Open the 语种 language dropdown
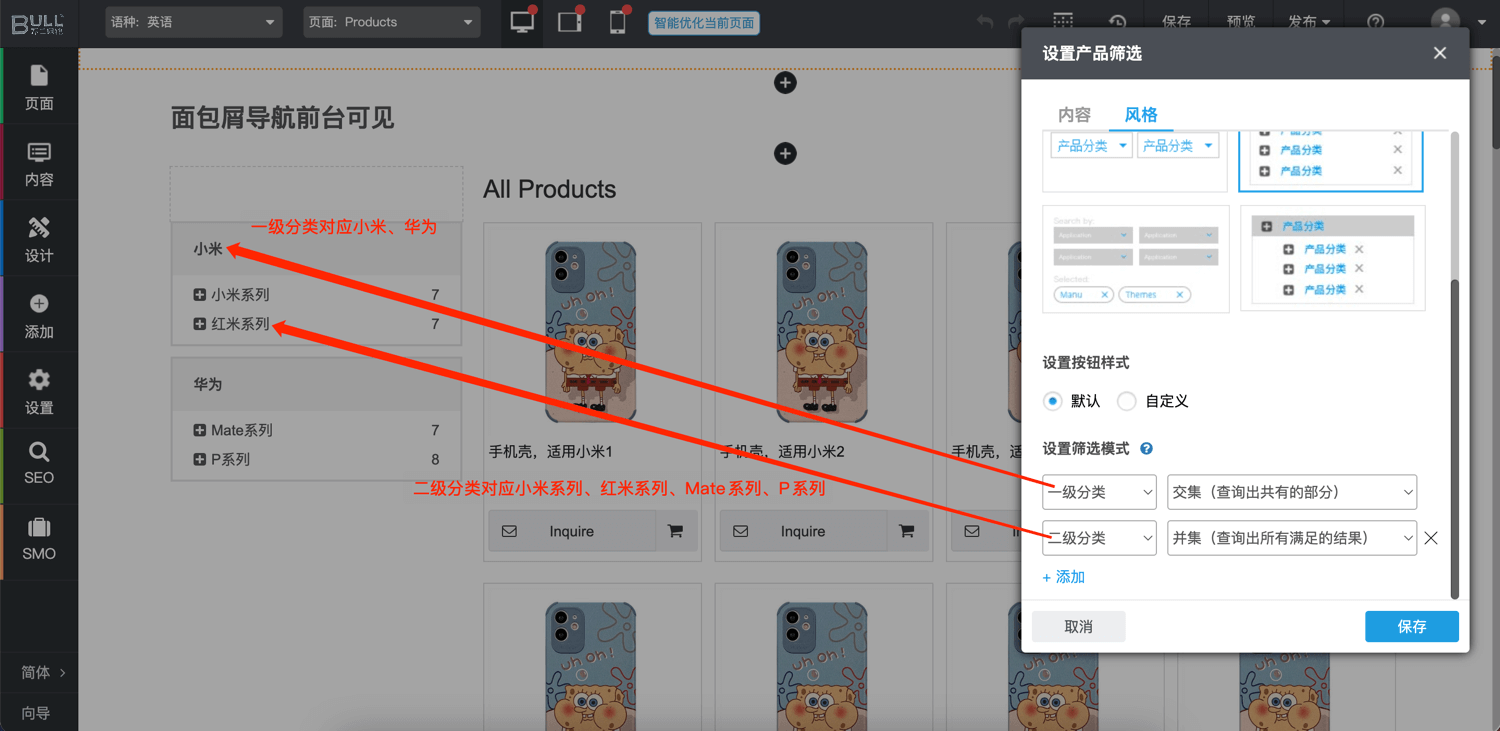Image resolution: width=1500 pixels, height=731 pixels. coord(193,22)
